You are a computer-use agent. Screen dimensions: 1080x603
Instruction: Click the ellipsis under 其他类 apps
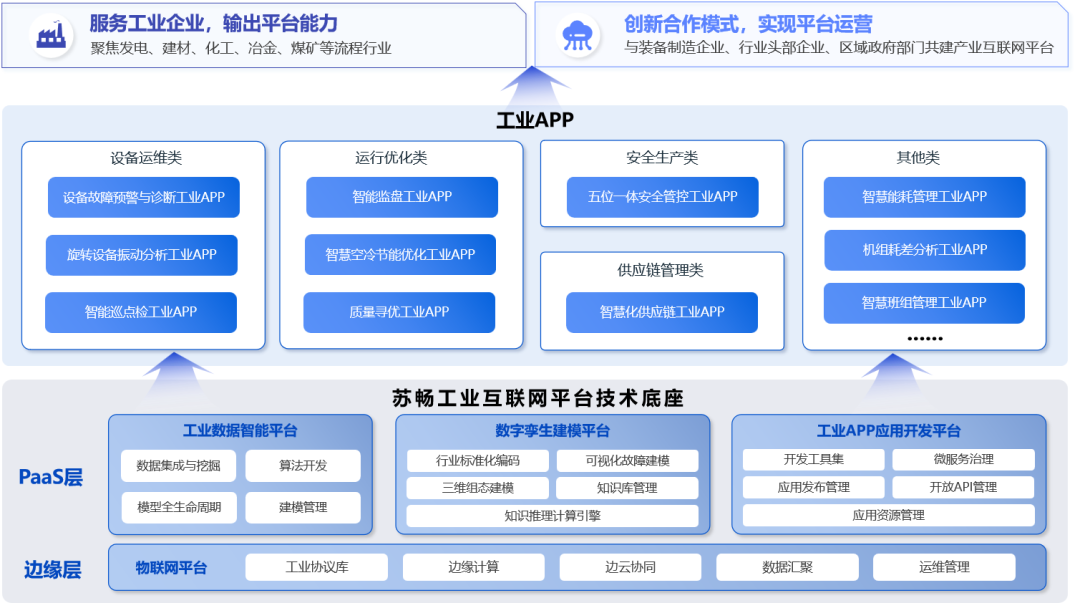pos(924,338)
